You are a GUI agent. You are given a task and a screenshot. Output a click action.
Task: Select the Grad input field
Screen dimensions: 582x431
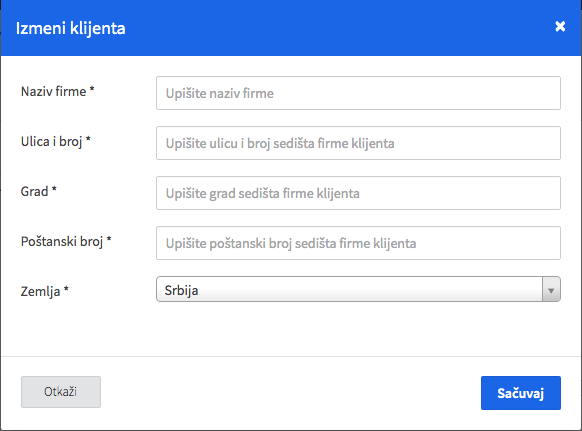[x=358, y=193]
